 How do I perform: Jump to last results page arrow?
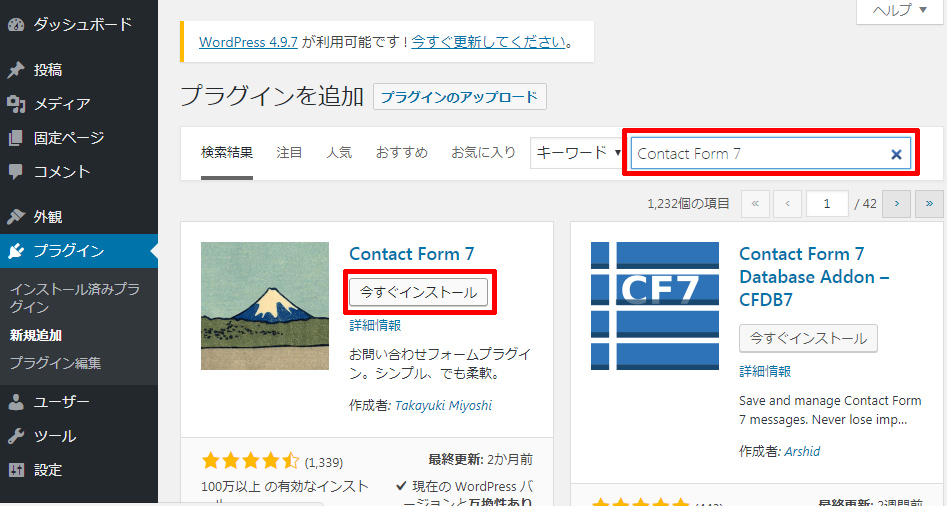click(x=929, y=203)
